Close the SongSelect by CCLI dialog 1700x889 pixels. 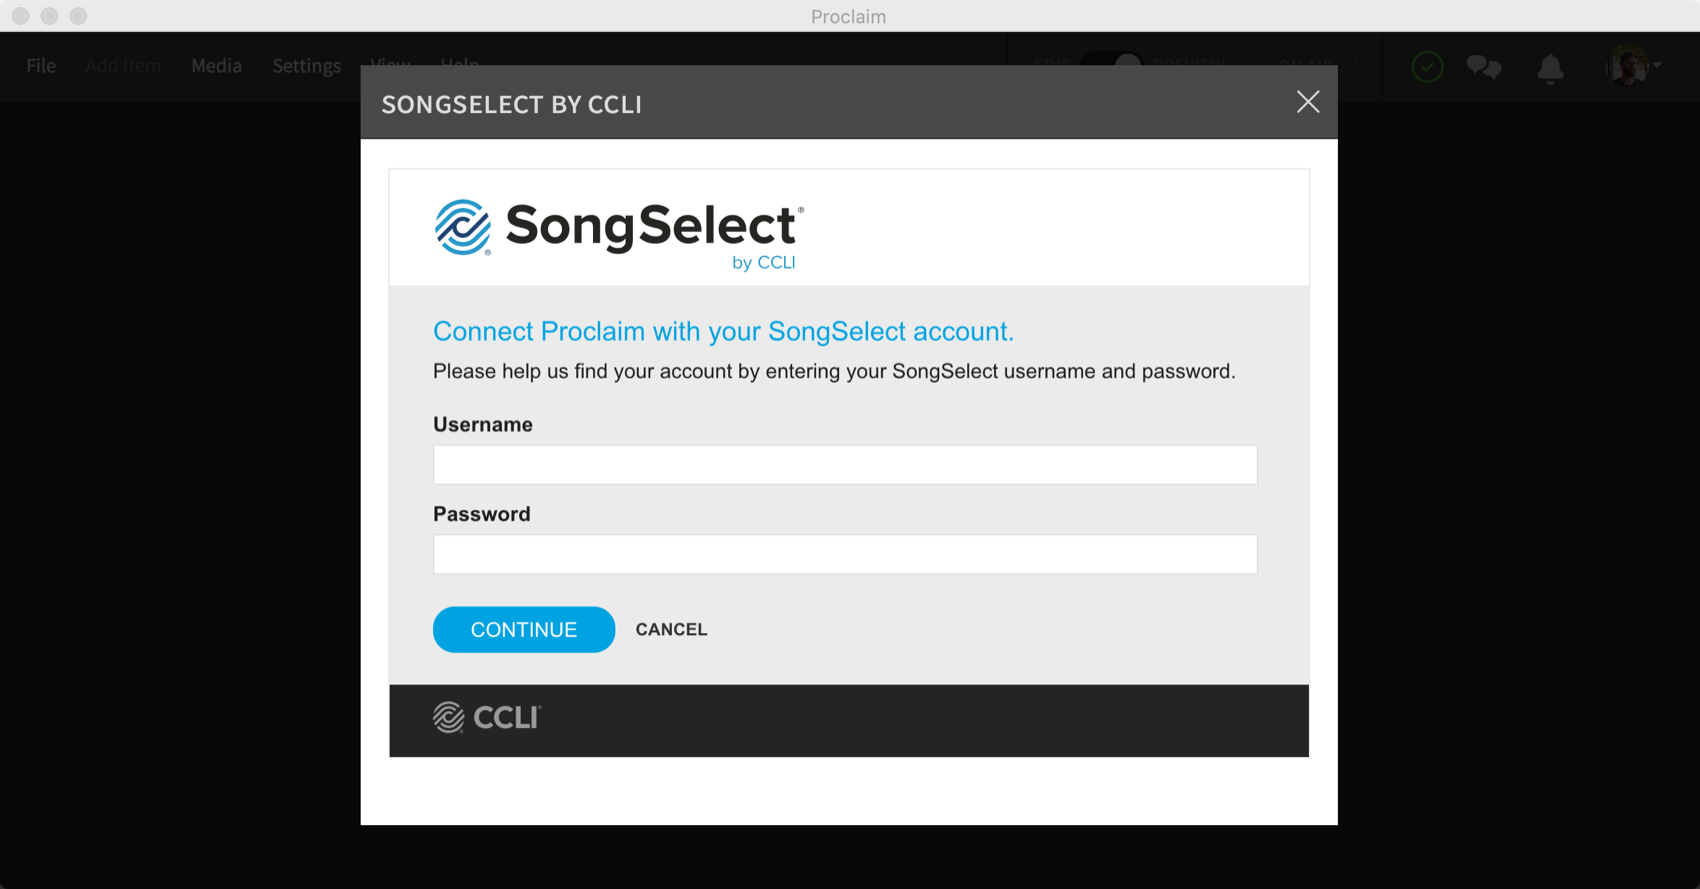(x=1307, y=102)
